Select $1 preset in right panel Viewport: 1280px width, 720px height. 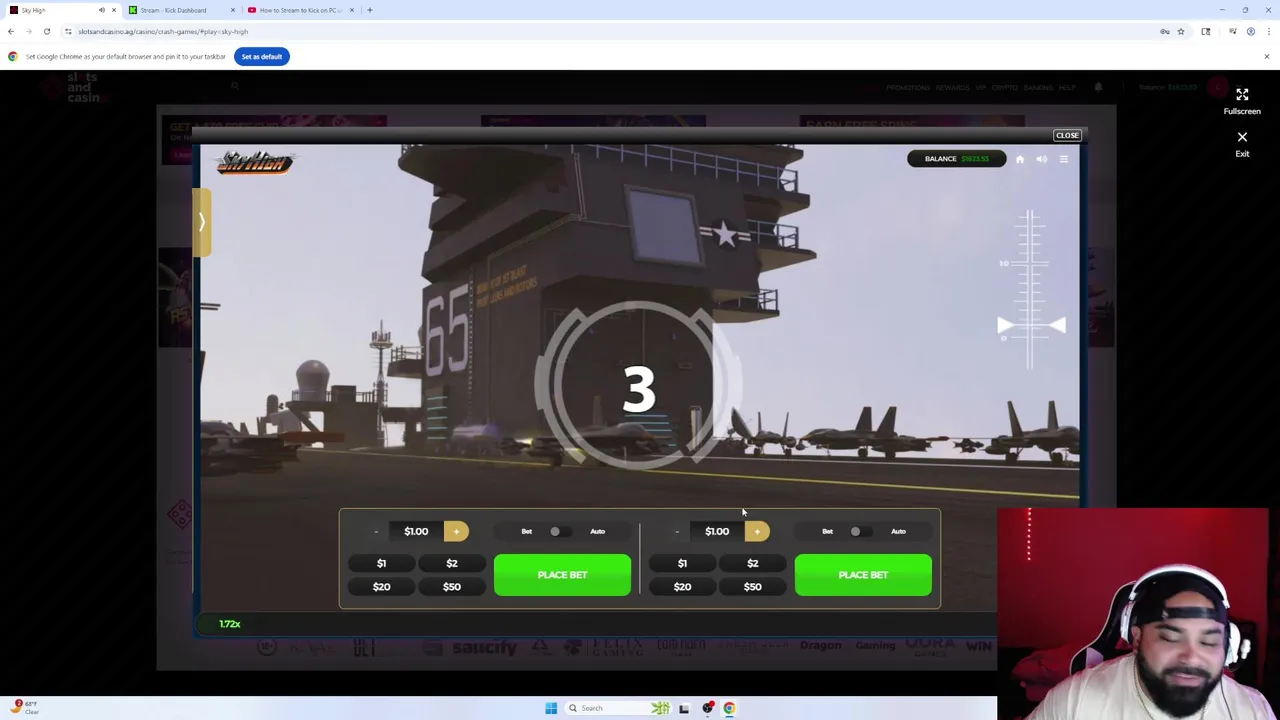(x=682, y=563)
